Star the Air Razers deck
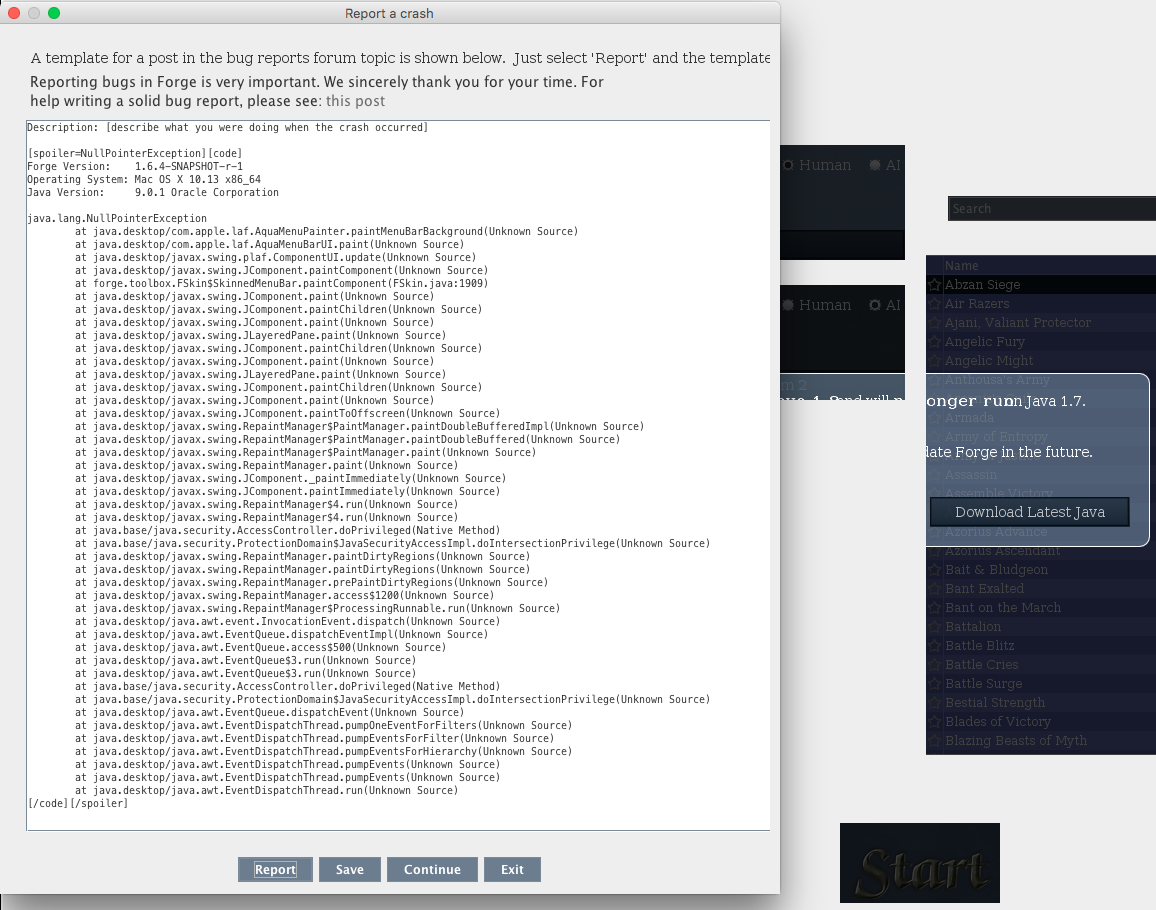The height and width of the screenshot is (910, 1156). [x=935, y=304]
